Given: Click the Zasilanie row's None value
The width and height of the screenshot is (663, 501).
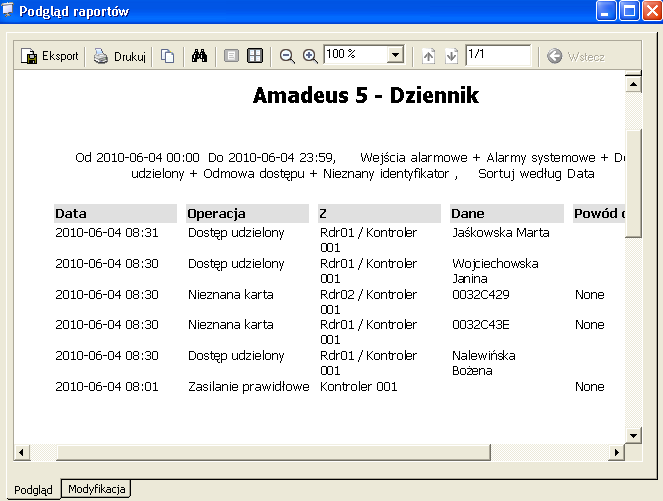Looking at the screenshot, I should coord(589,386).
